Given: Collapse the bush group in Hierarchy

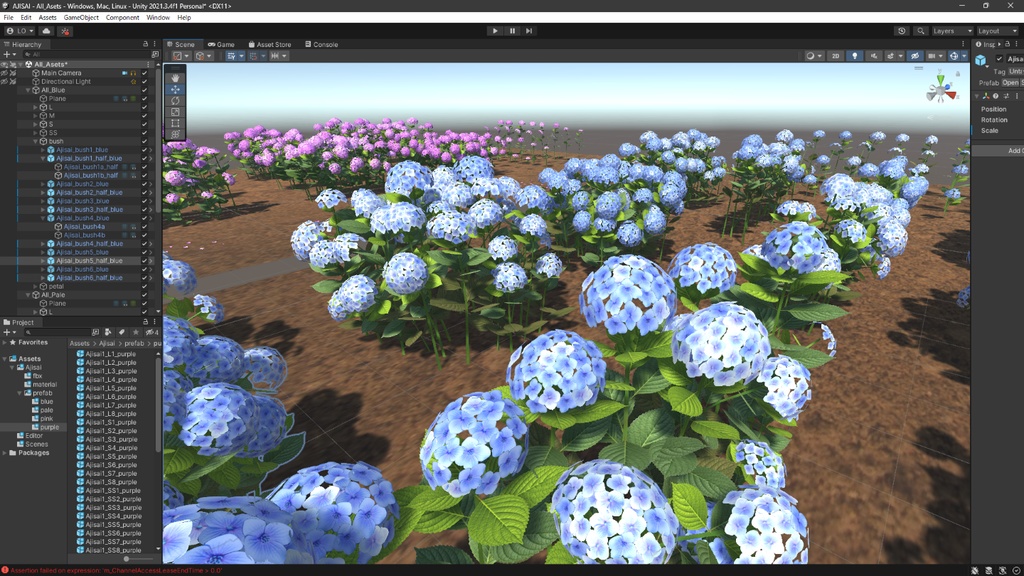Looking at the screenshot, I should [x=36, y=141].
